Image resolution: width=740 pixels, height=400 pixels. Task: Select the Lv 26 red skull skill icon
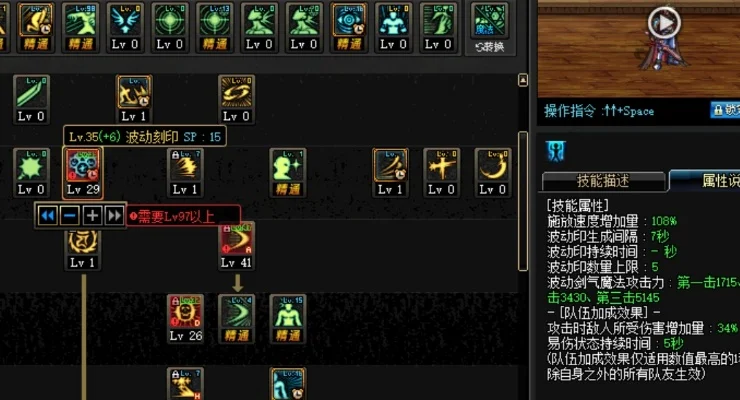click(185, 318)
